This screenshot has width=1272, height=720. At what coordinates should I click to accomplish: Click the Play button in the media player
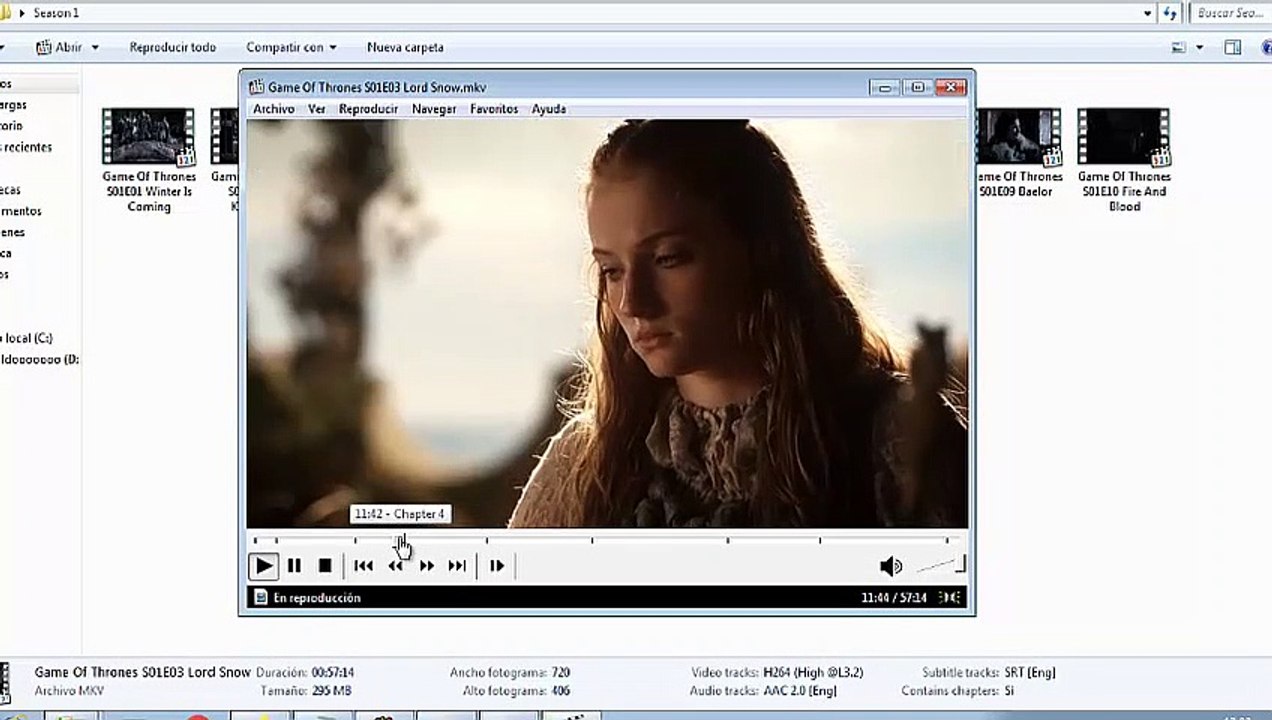(x=264, y=566)
